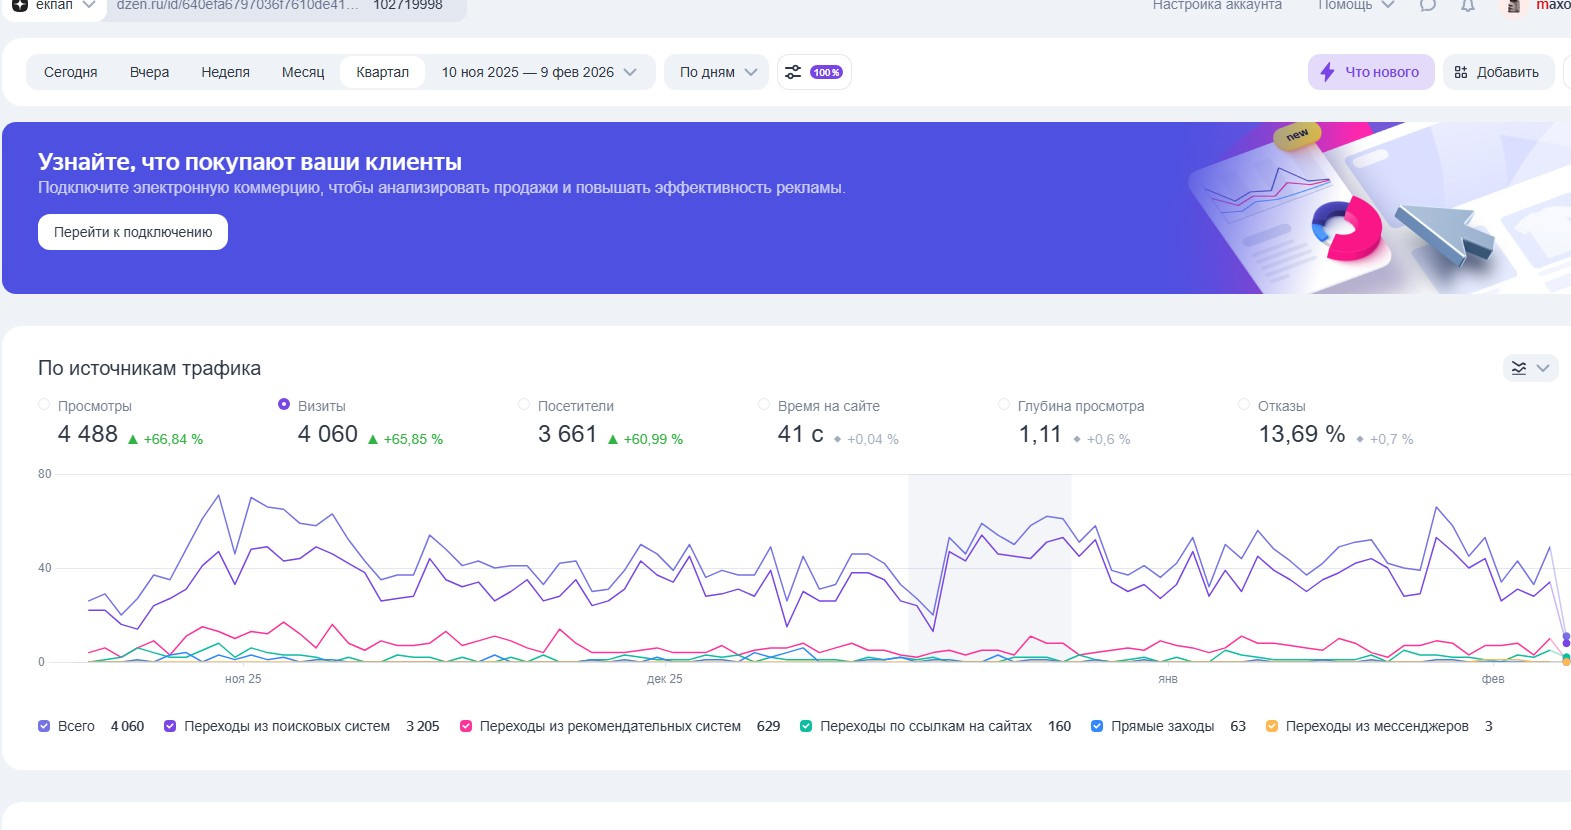Switch period to Сегодня
The image size is (1571, 830).
point(71,72)
